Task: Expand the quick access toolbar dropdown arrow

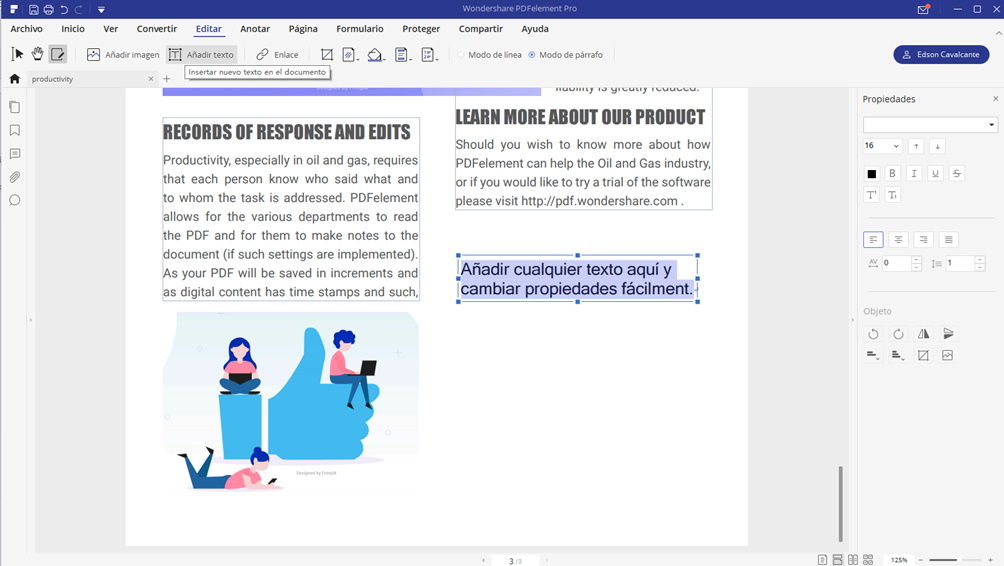Action: point(101,10)
